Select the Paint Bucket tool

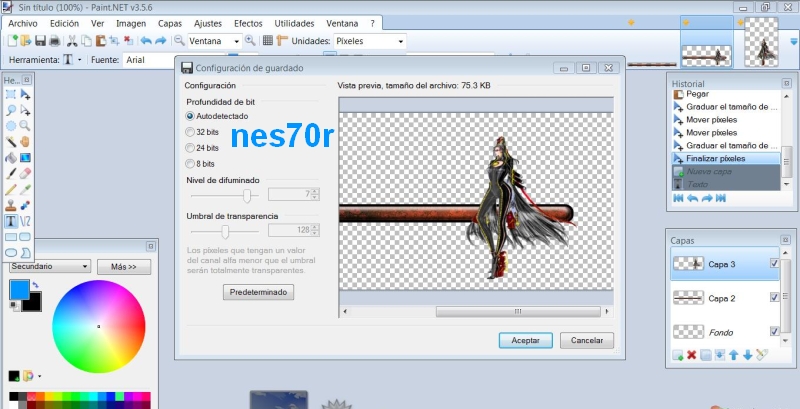(x=11, y=158)
